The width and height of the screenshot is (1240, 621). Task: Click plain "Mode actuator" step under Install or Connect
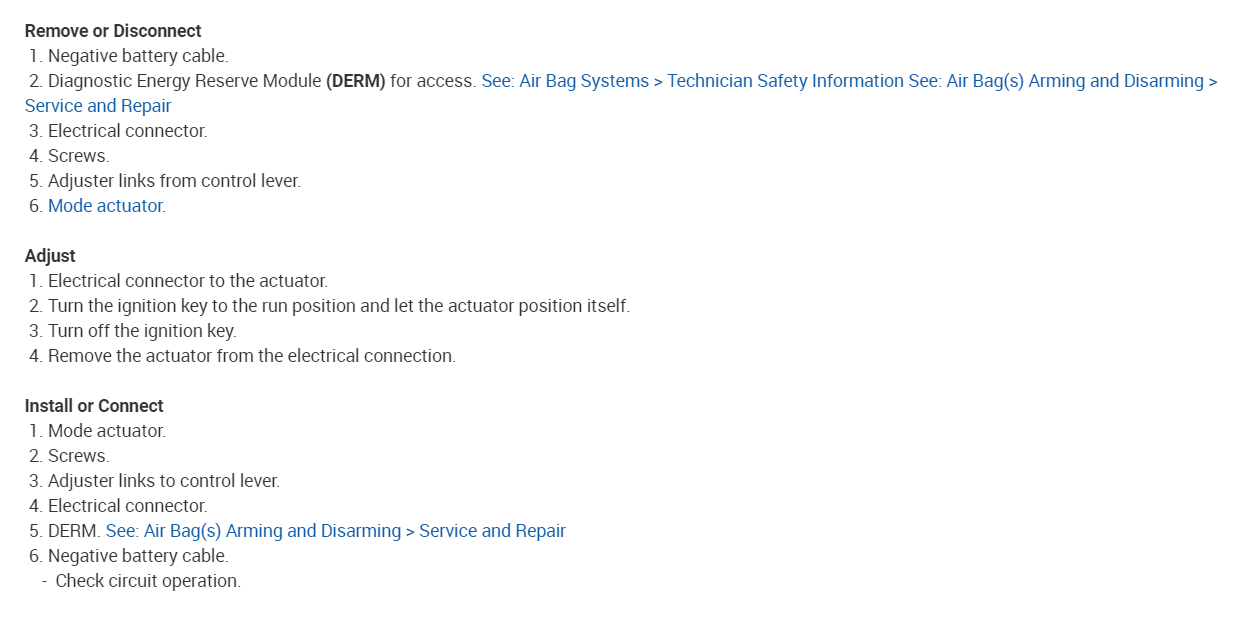pos(106,431)
